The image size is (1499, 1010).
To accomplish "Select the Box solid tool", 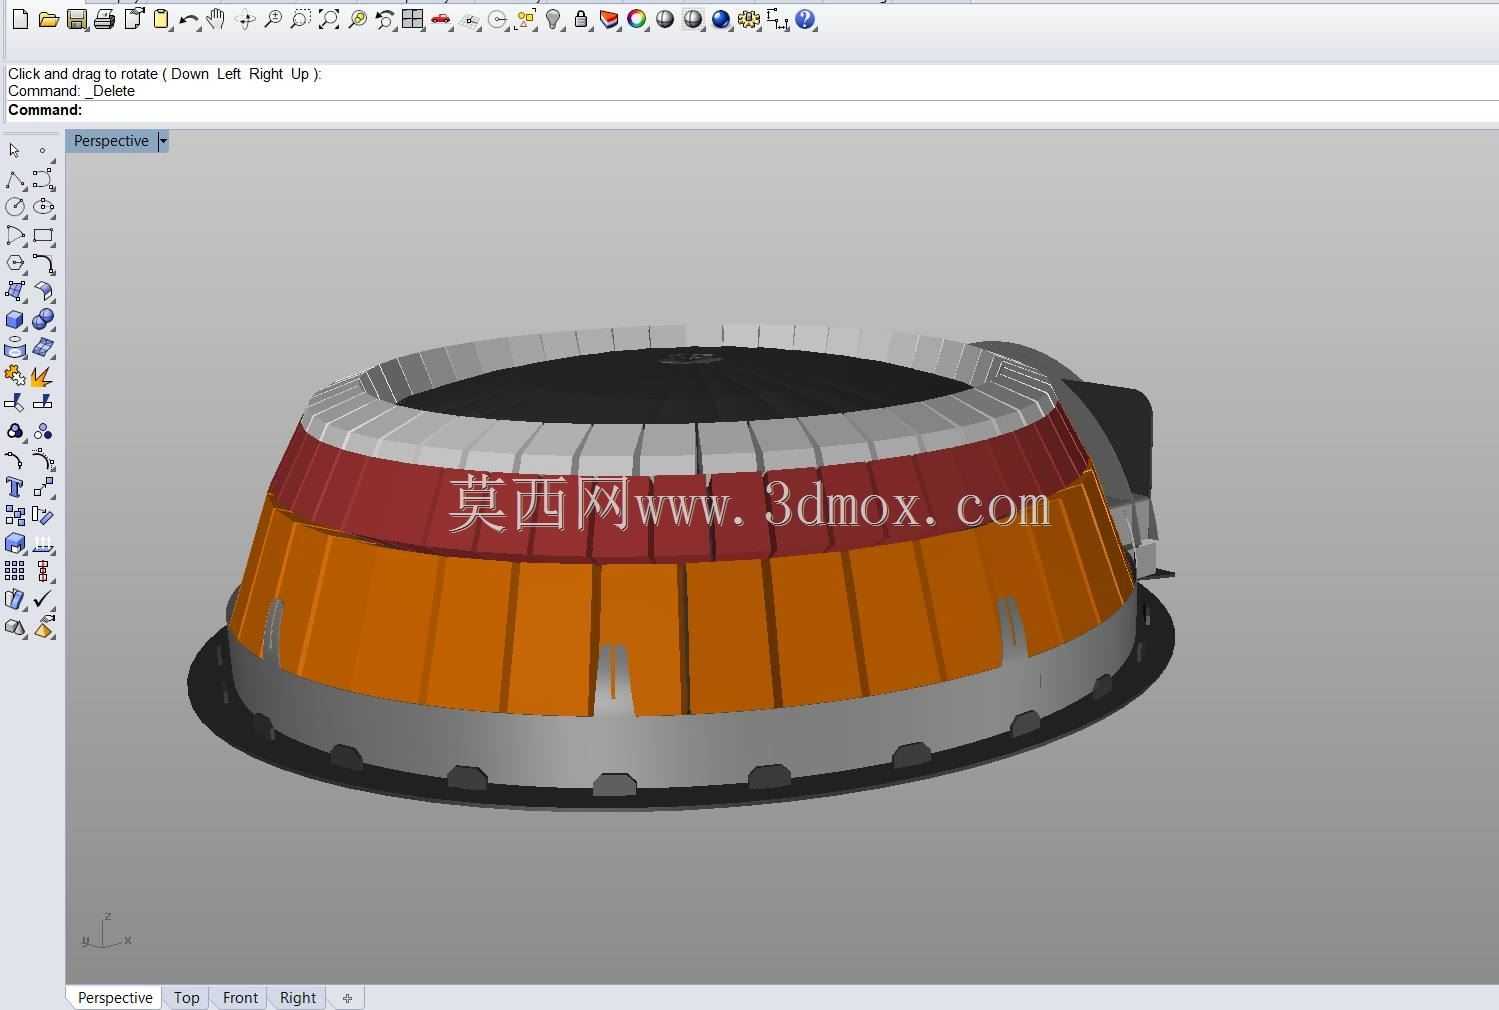I will (x=15, y=320).
